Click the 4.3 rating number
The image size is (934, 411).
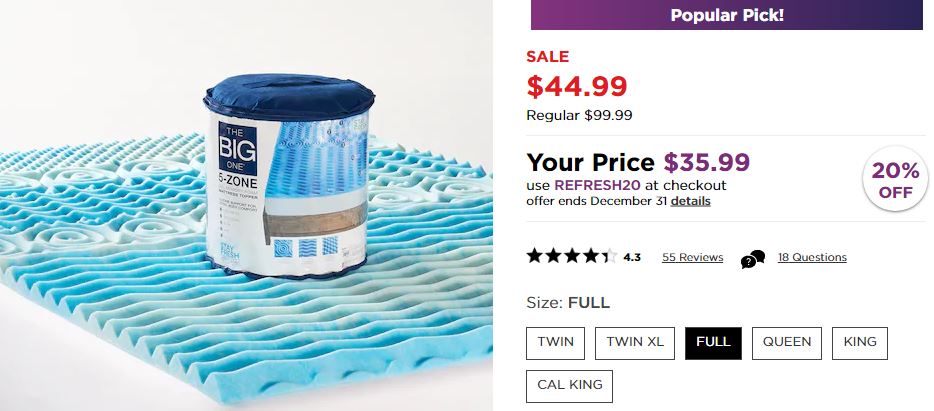(x=632, y=257)
